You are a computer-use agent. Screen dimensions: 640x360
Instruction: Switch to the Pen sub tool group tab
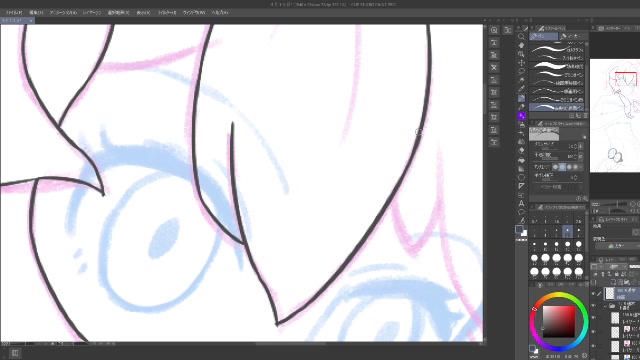click(x=543, y=36)
